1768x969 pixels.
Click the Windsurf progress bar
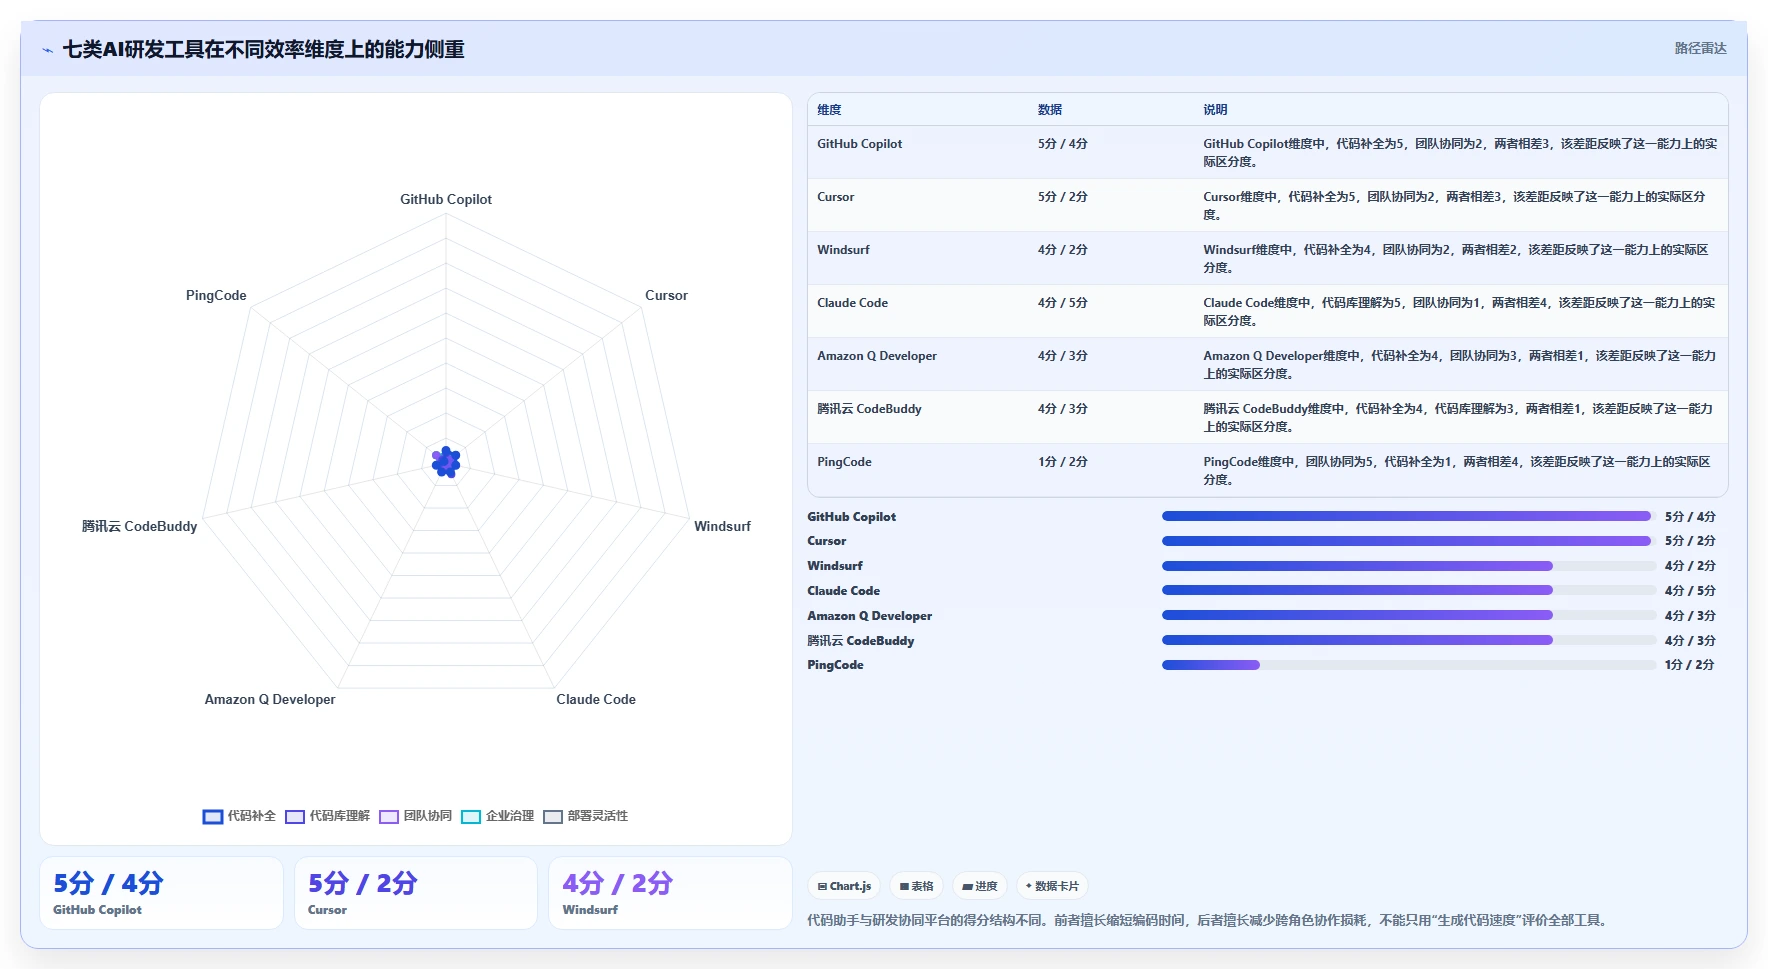[x=1409, y=566]
